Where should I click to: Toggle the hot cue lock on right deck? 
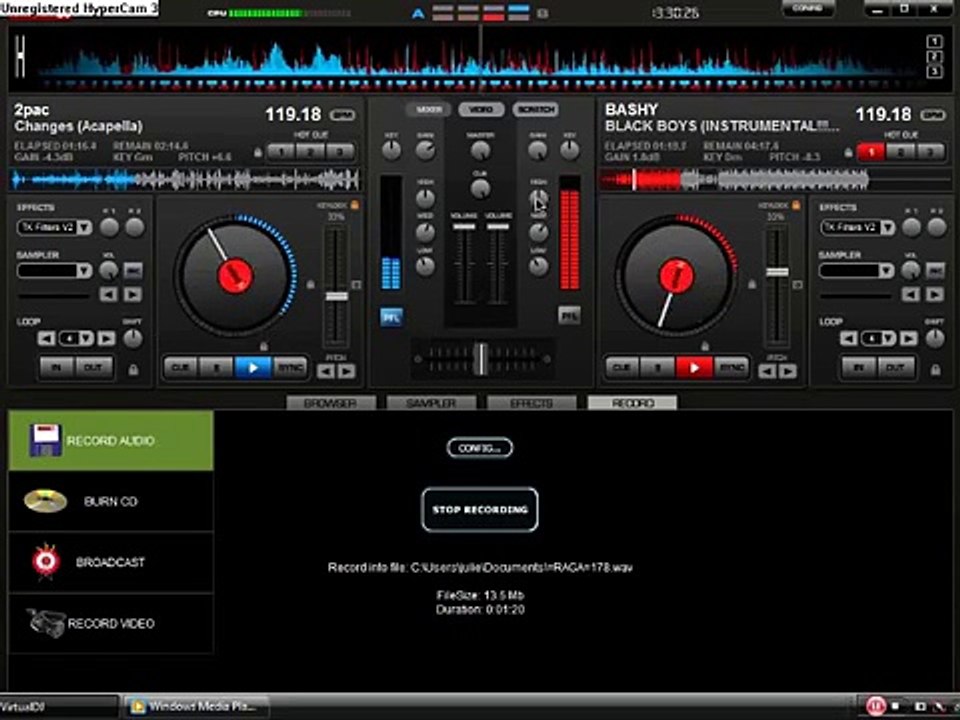click(x=849, y=152)
